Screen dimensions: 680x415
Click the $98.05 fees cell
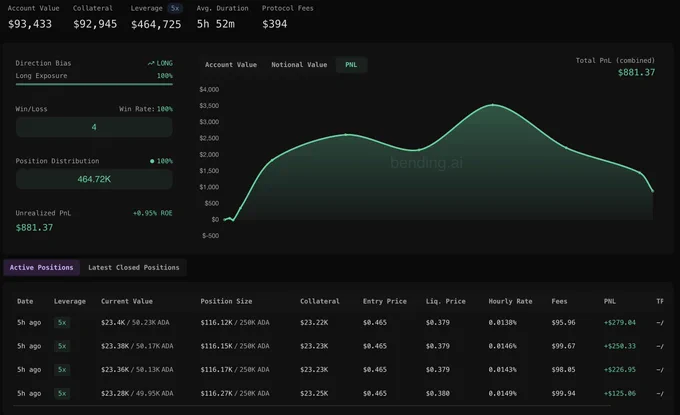pos(563,369)
